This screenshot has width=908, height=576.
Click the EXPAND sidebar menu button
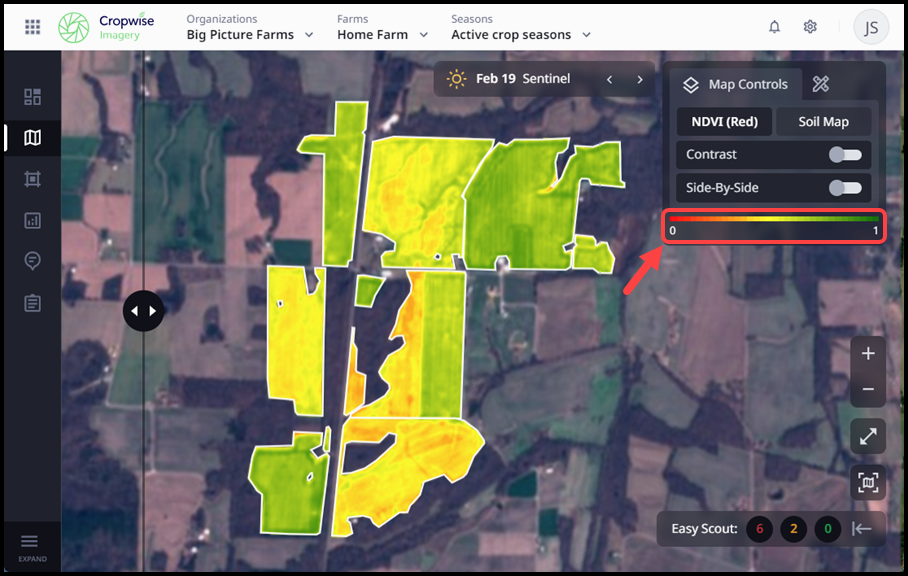pyautogui.click(x=32, y=545)
